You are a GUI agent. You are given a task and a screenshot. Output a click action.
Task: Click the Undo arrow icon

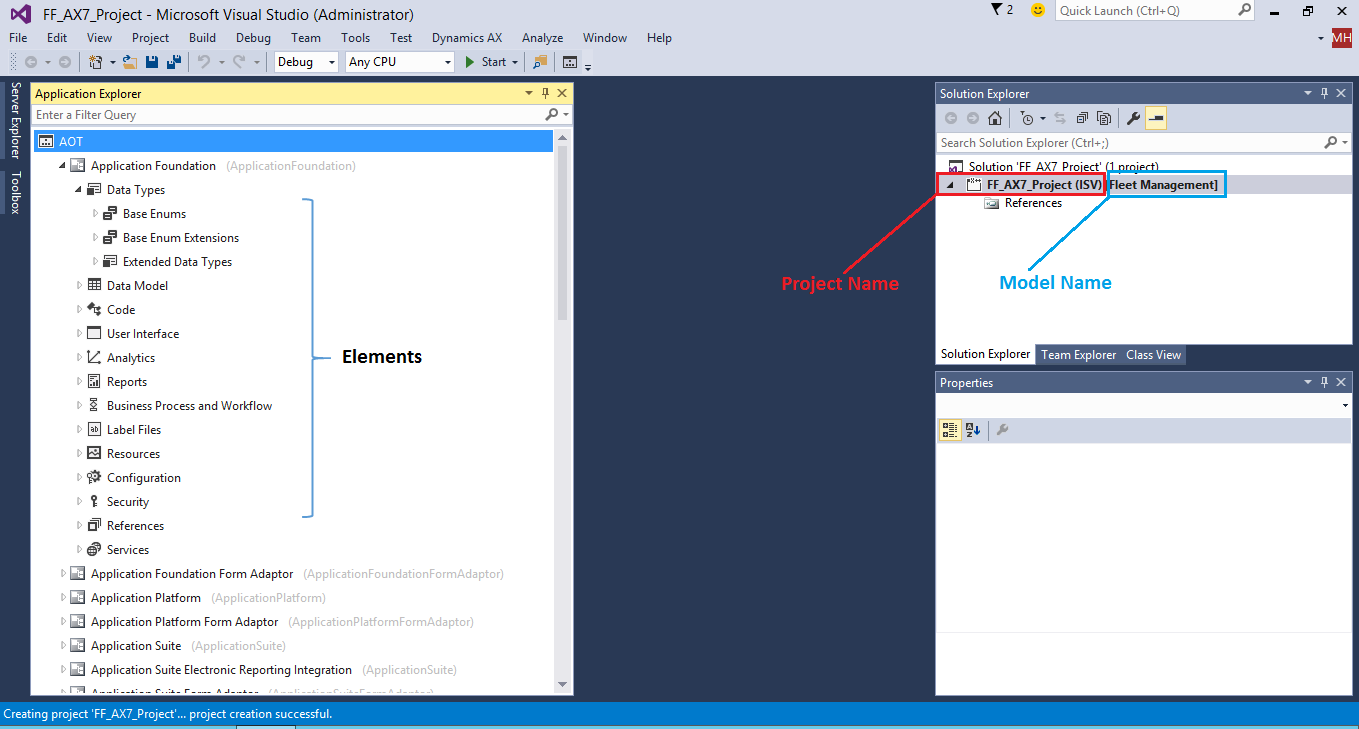coord(203,62)
